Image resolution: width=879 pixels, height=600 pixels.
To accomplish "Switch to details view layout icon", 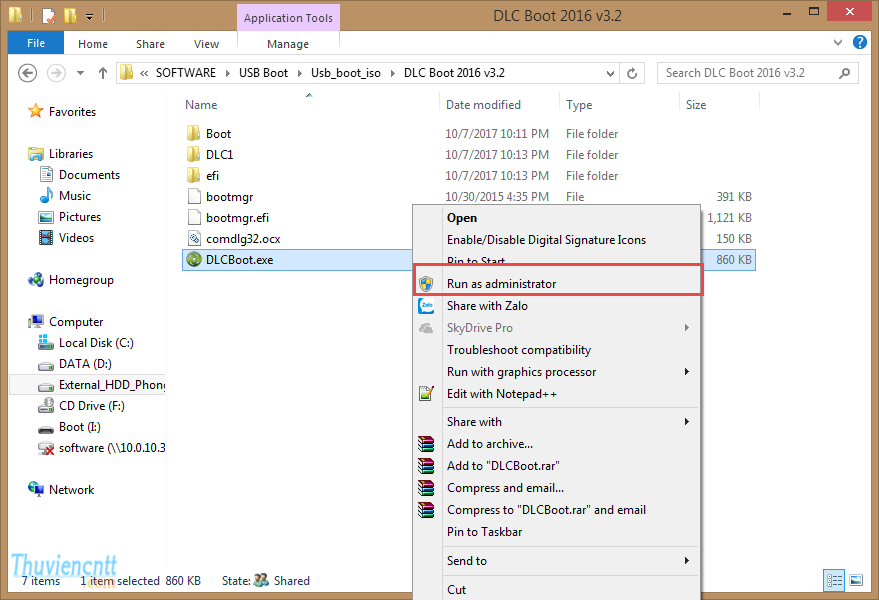I will tap(834, 580).
